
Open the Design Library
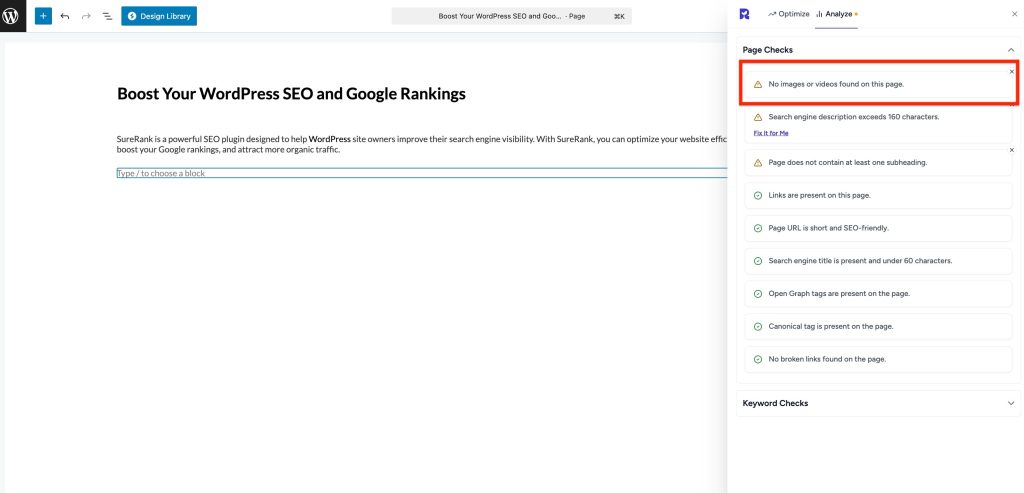[159, 16]
